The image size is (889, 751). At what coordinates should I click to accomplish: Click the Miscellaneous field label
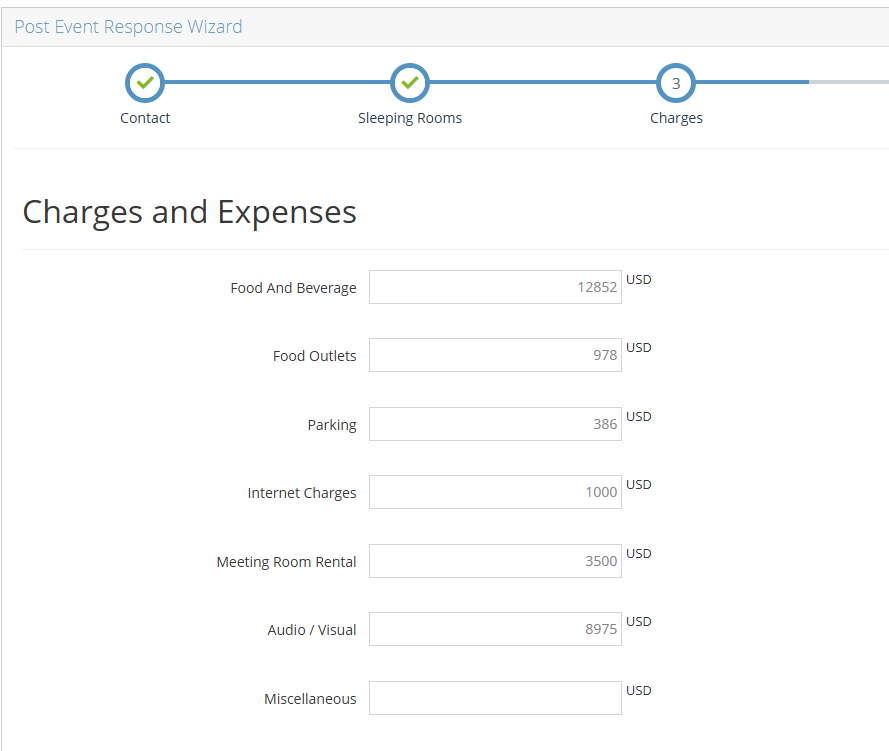(x=310, y=699)
